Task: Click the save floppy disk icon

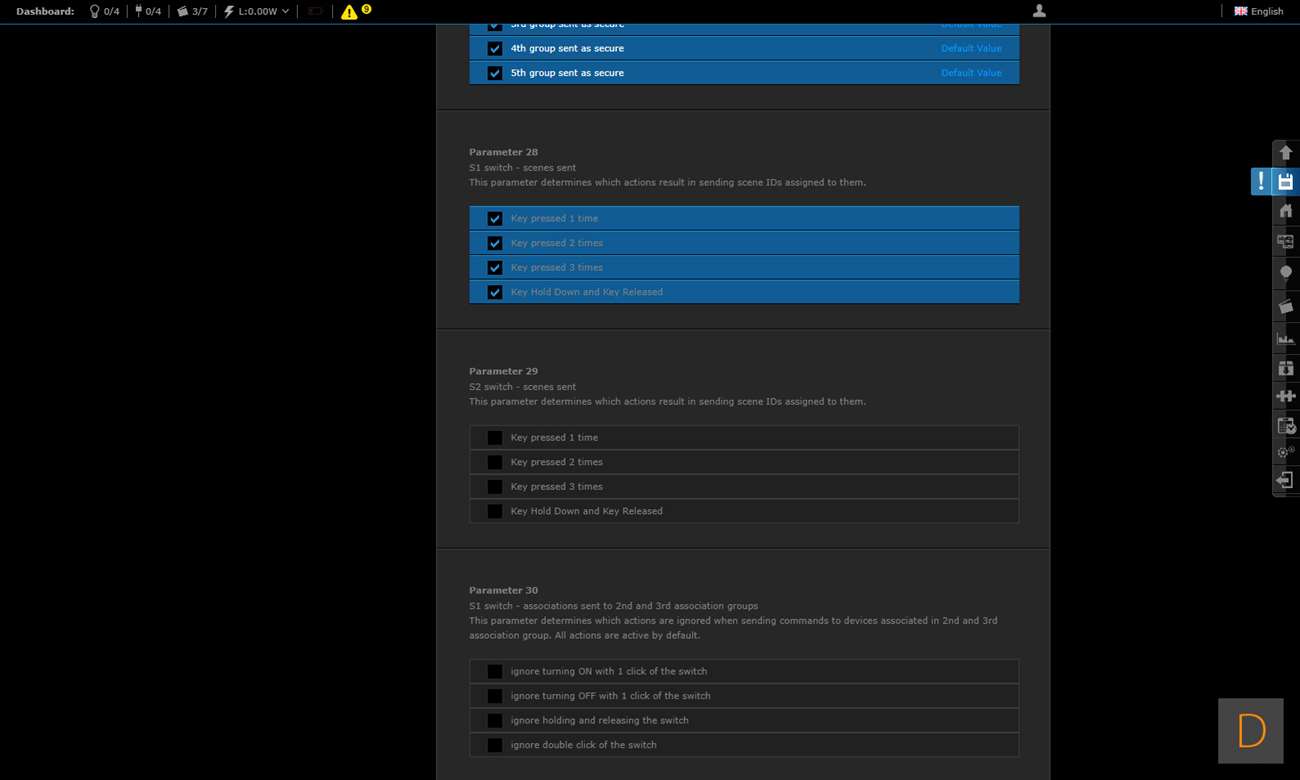Action: [x=1286, y=181]
